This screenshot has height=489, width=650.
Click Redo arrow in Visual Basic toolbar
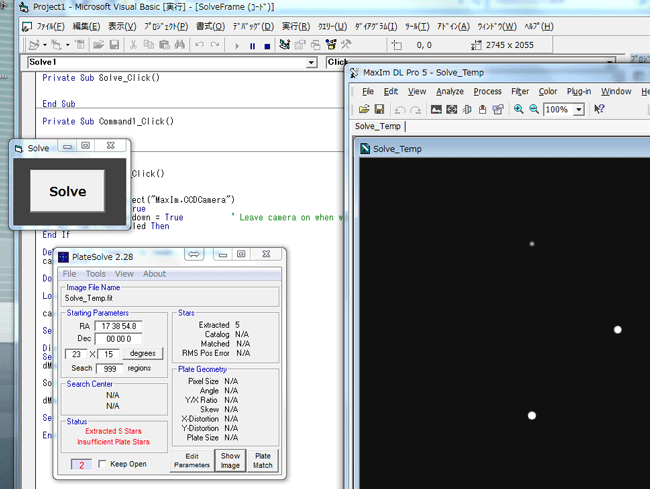pos(215,45)
